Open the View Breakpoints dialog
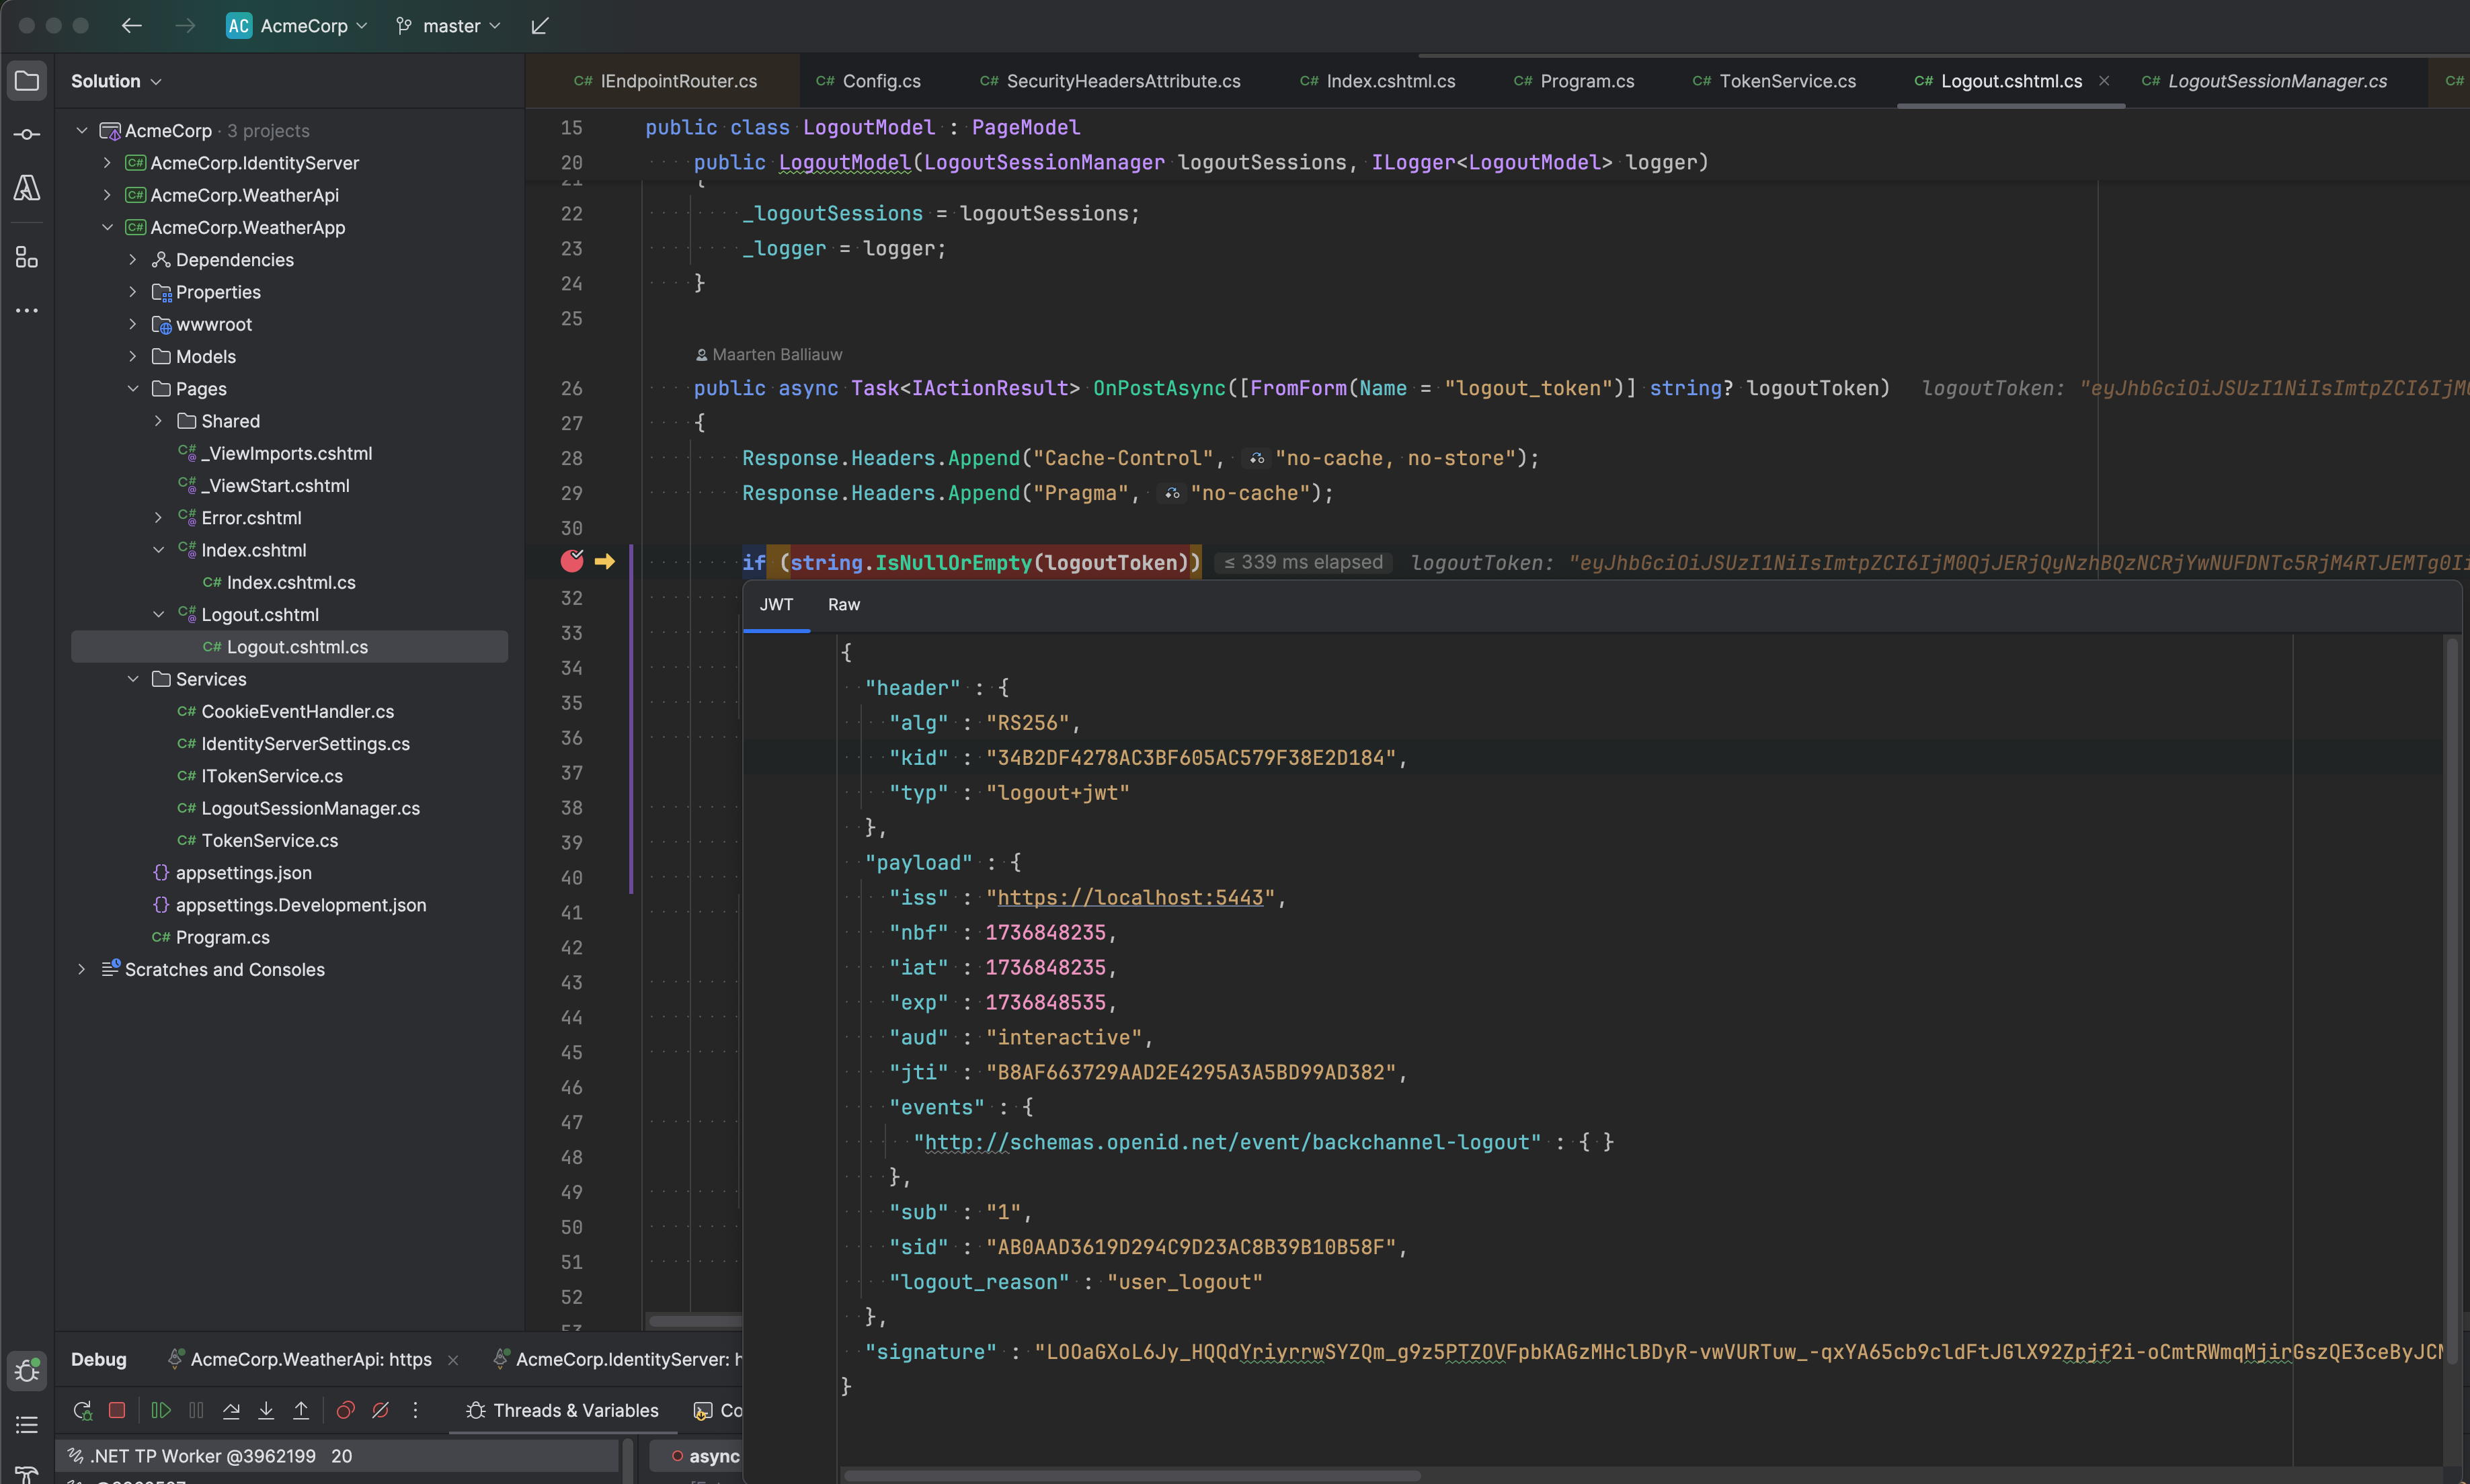Viewport: 2470px width, 1484px height. [345, 1410]
